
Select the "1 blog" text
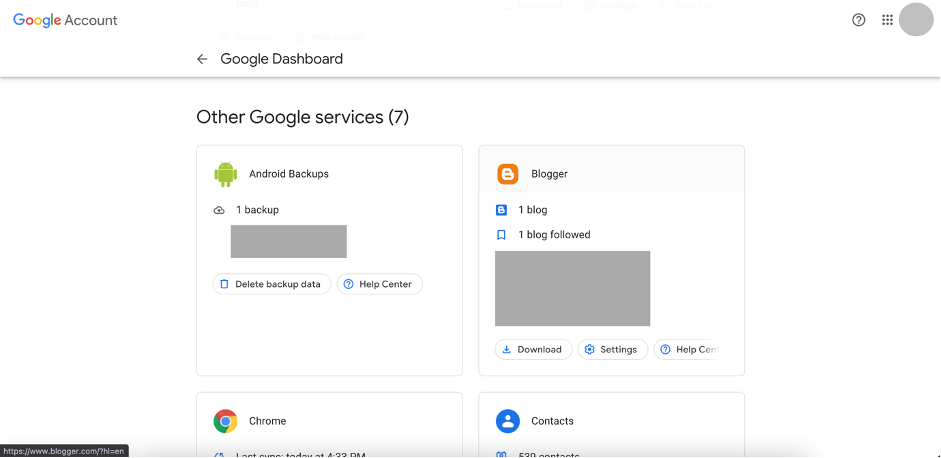click(533, 210)
